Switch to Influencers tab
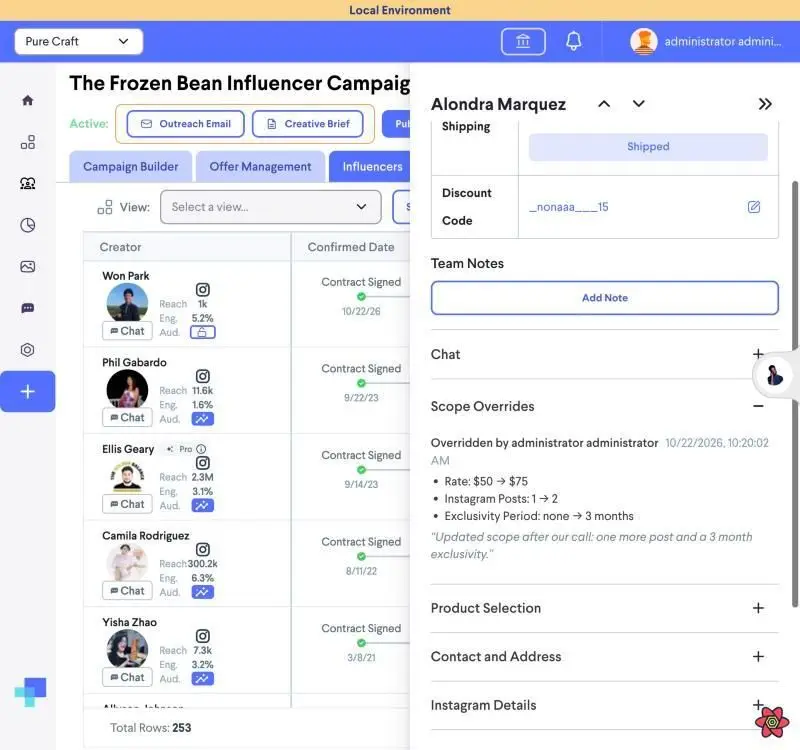Screen dimensions: 800x750 pos(370,166)
